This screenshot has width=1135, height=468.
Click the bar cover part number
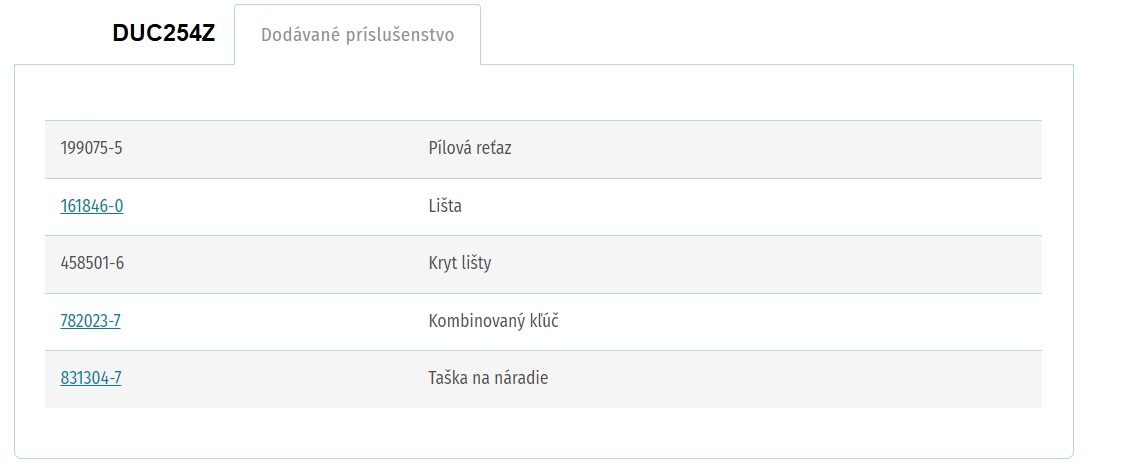[92, 263]
